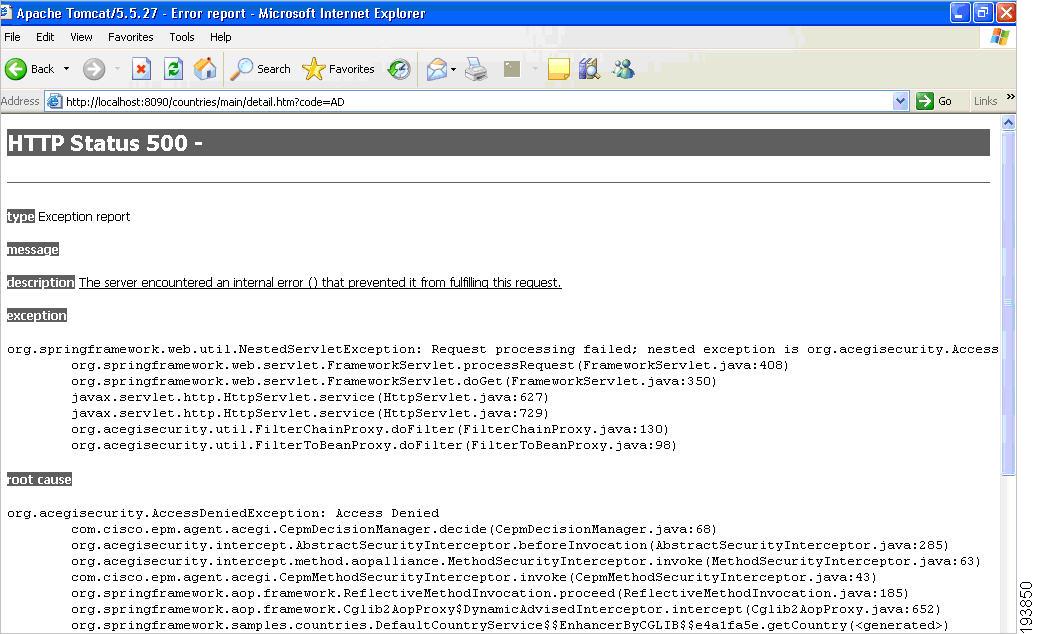Click the FilterChainProxy.doFilter stack line
This screenshot has height=634, width=1037.
pyautogui.click(x=370, y=429)
